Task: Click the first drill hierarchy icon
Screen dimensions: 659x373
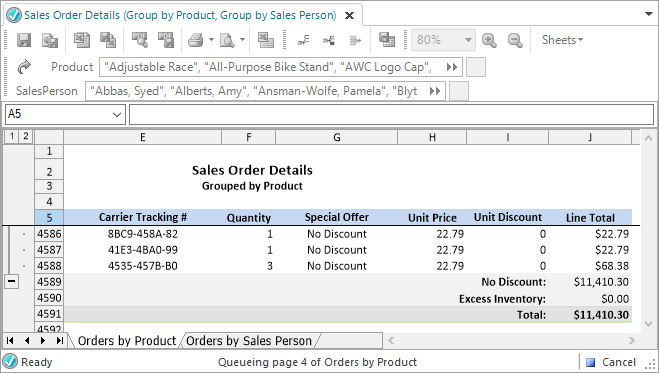Action: [303, 40]
